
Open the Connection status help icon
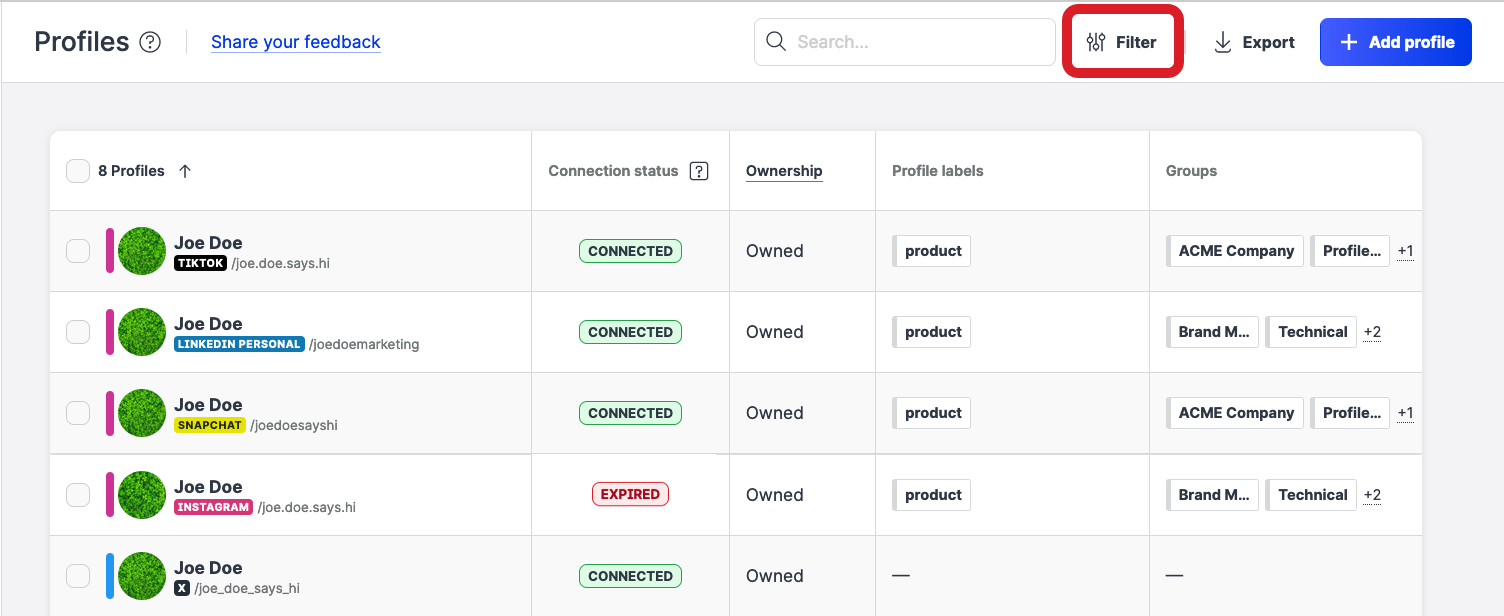click(698, 170)
